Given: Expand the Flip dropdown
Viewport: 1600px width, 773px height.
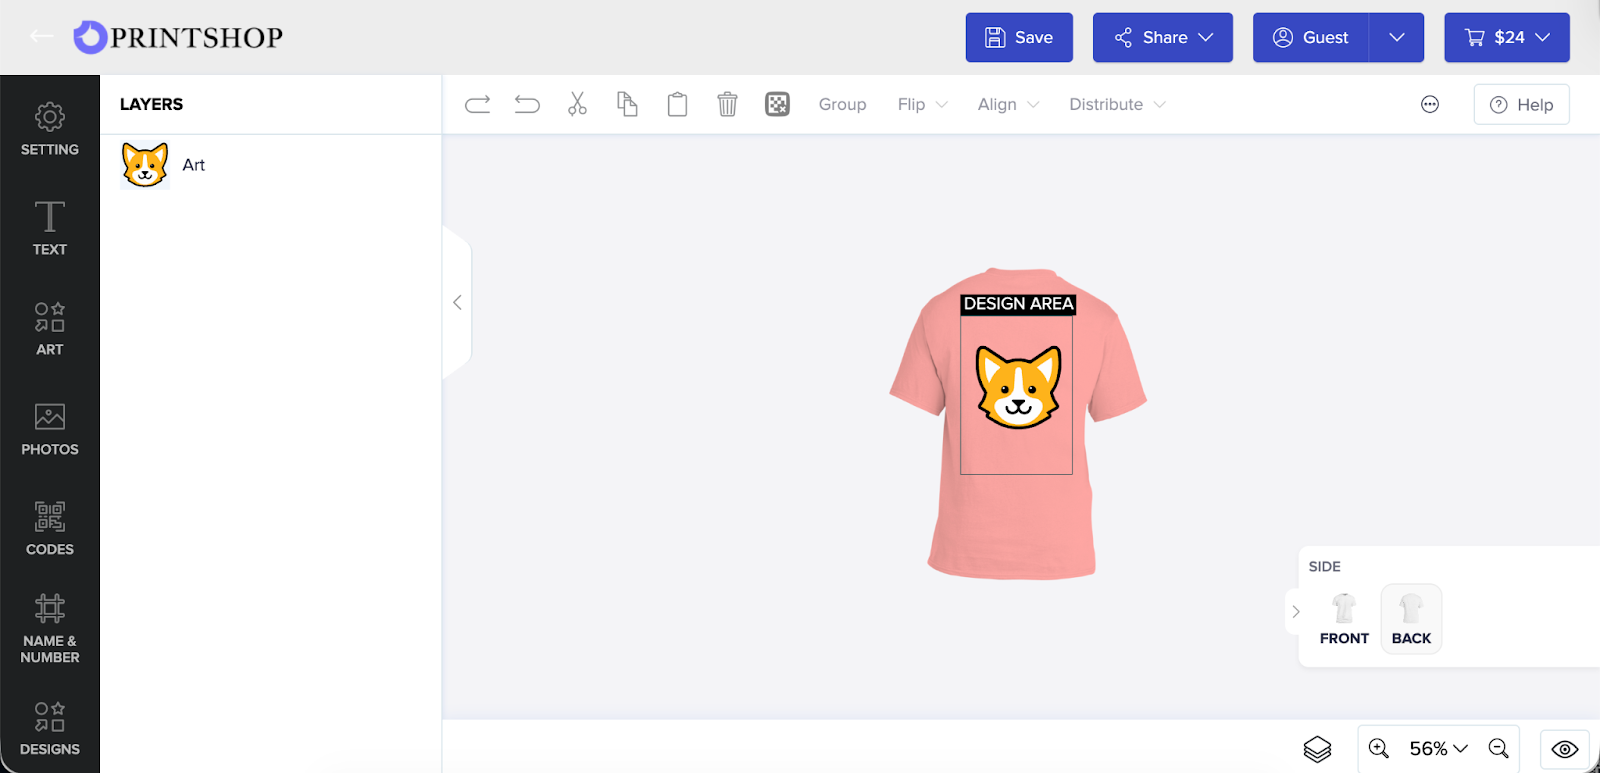Looking at the screenshot, I should coord(922,104).
